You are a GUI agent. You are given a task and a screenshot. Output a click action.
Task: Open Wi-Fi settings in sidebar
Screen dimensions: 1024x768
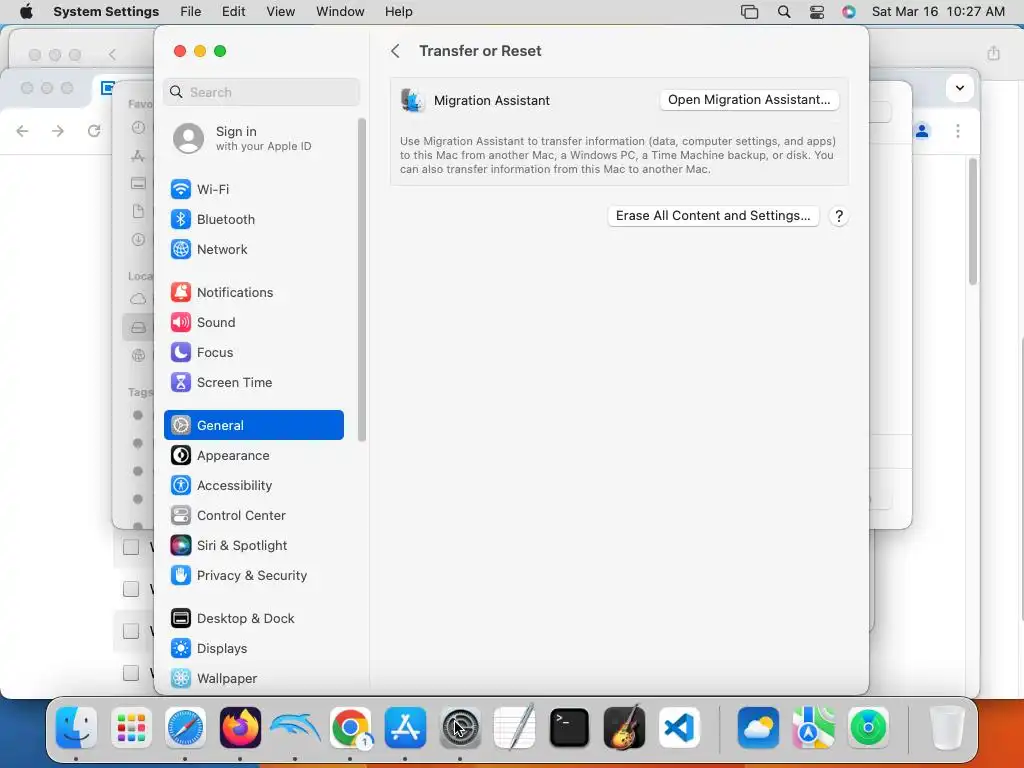pos(253,189)
